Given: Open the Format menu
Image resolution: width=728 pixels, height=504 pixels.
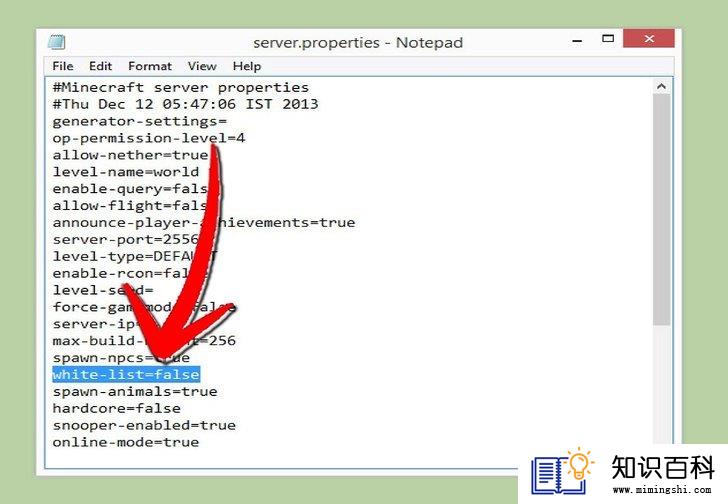Looking at the screenshot, I should point(150,66).
